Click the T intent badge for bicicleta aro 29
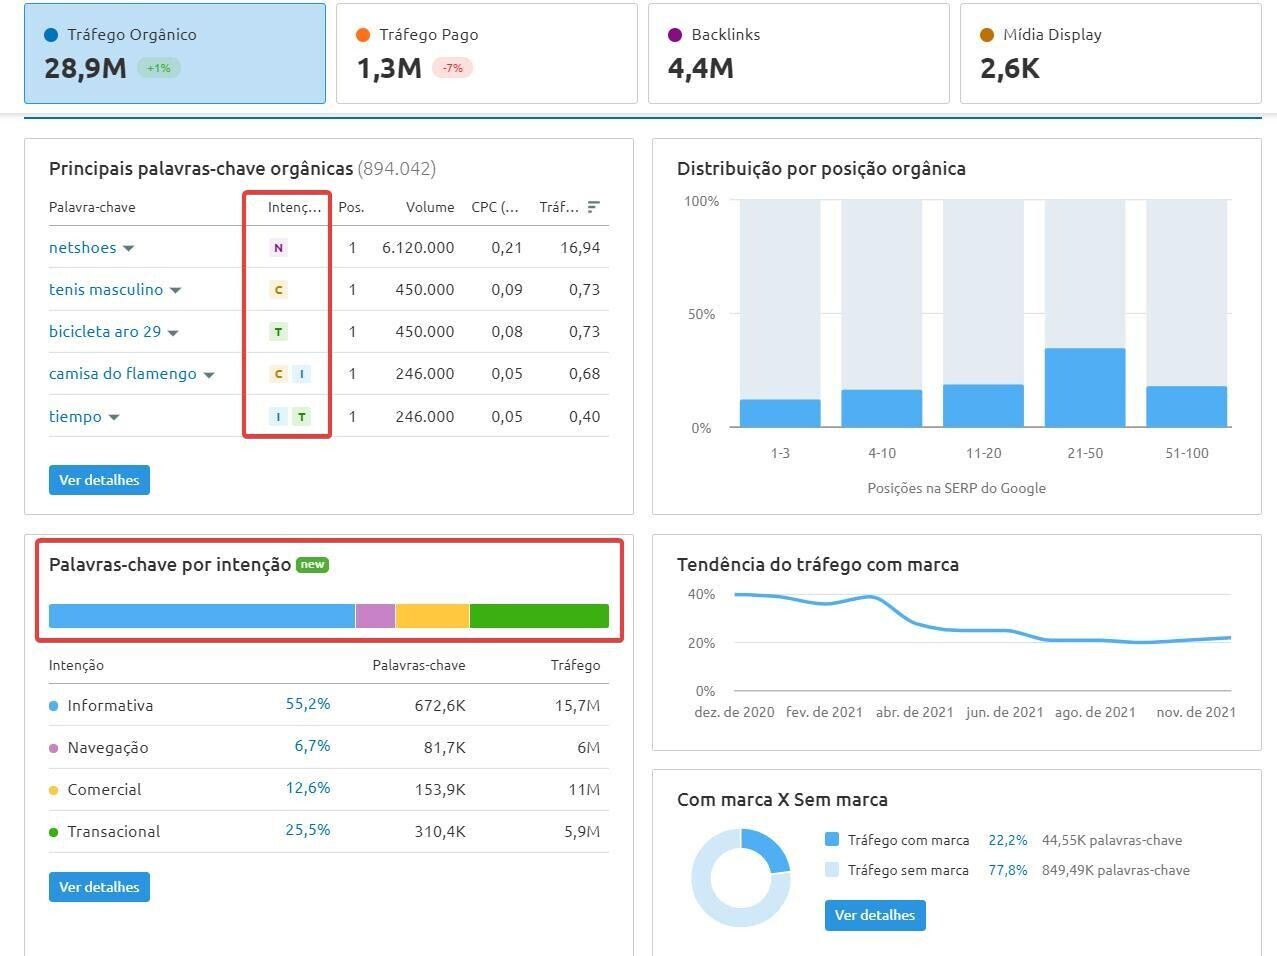This screenshot has width=1277, height=956. [278, 332]
